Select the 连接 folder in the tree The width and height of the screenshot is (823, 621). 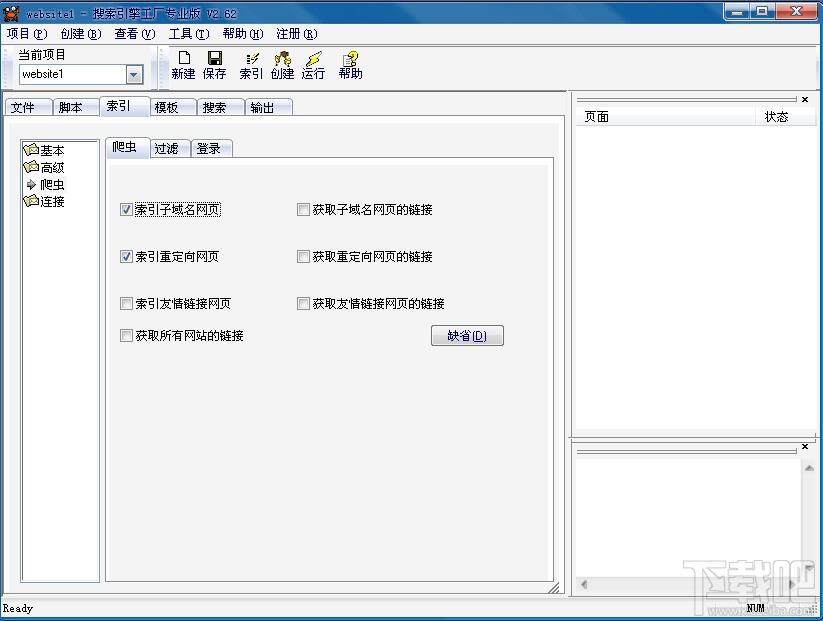pyautogui.click(x=45, y=201)
